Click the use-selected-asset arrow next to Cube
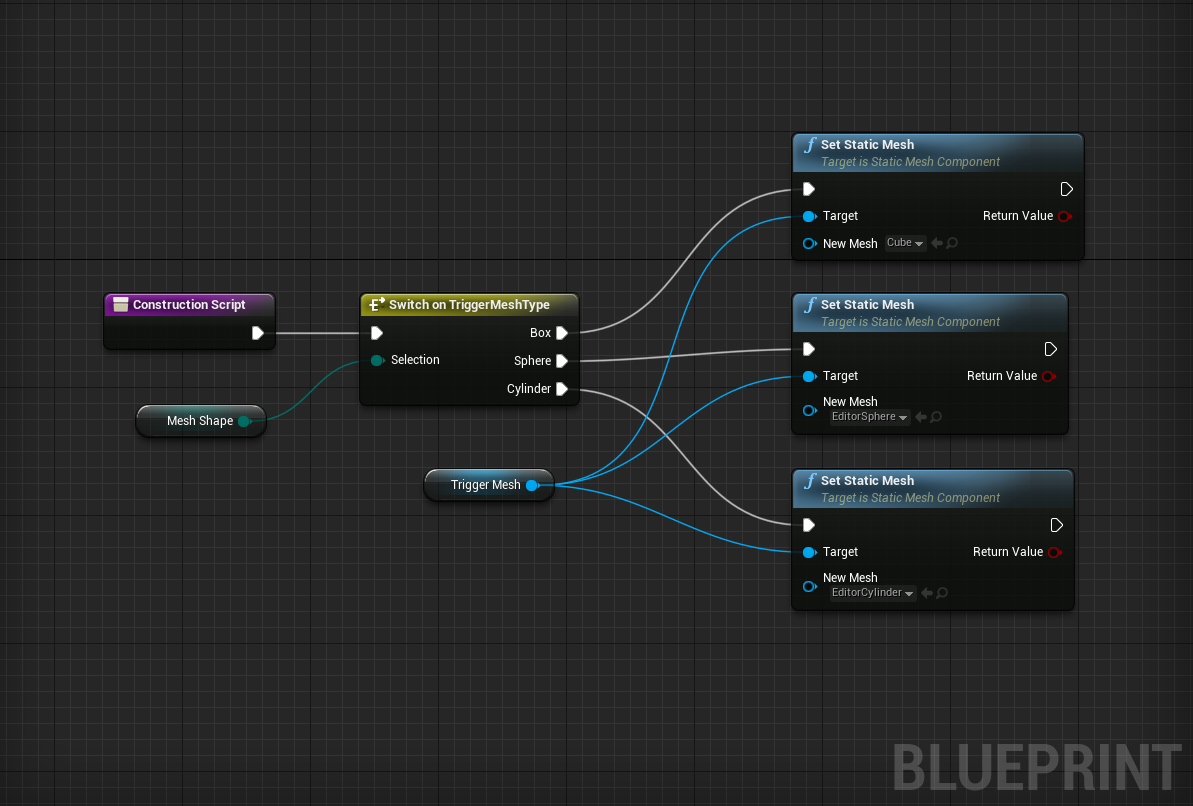 937,243
